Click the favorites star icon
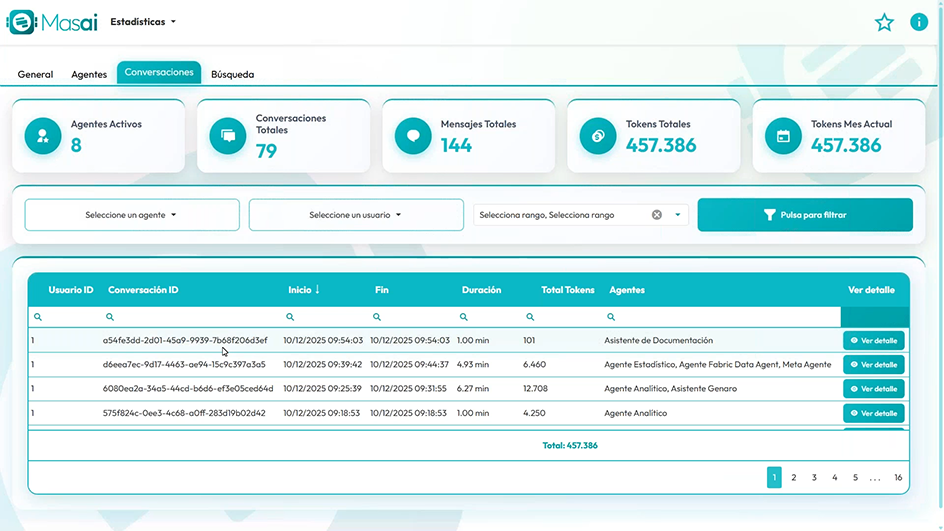The width and height of the screenshot is (944, 531). (x=884, y=22)
